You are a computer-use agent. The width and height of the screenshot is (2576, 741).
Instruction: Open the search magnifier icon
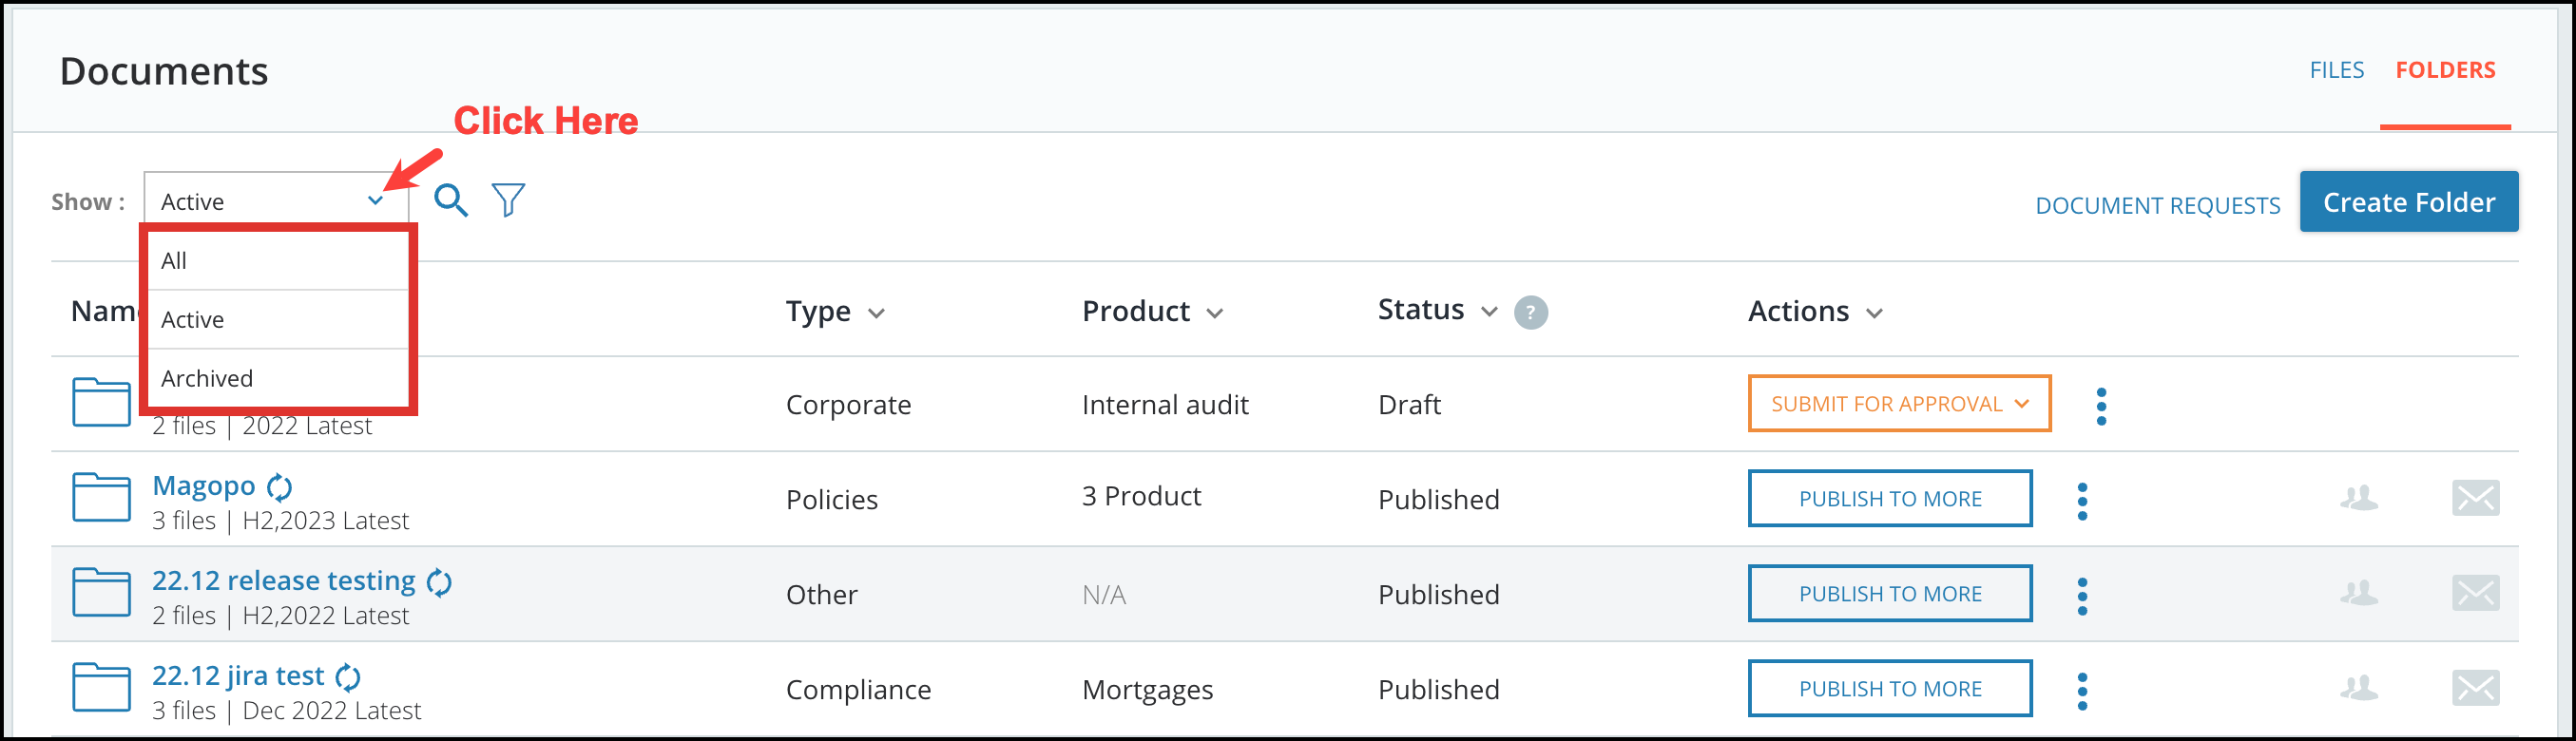451,201
